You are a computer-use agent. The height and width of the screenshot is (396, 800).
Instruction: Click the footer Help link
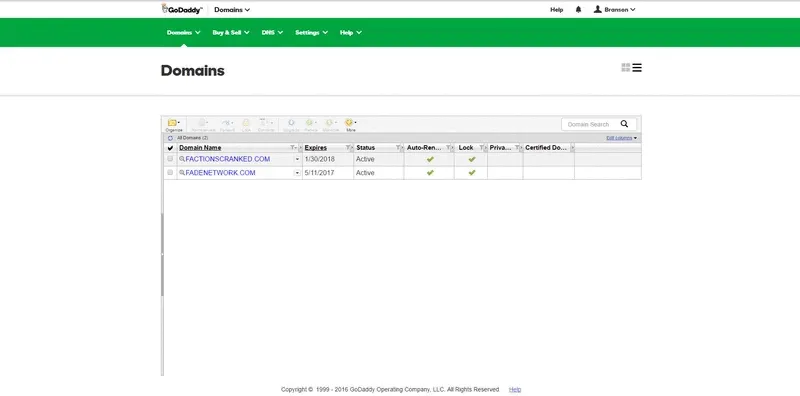coord(515,389)
